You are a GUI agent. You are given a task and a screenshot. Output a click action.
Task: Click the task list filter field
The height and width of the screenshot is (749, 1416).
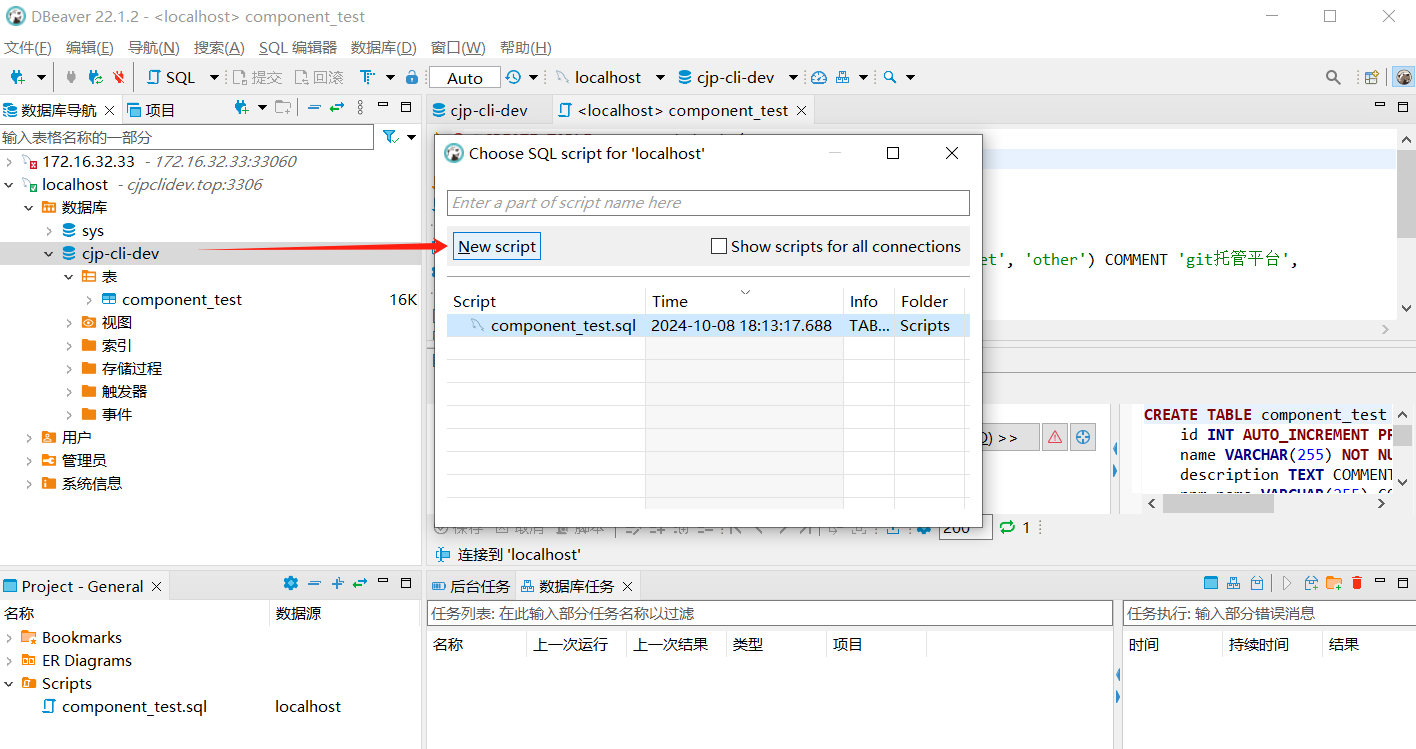[769, 613]
